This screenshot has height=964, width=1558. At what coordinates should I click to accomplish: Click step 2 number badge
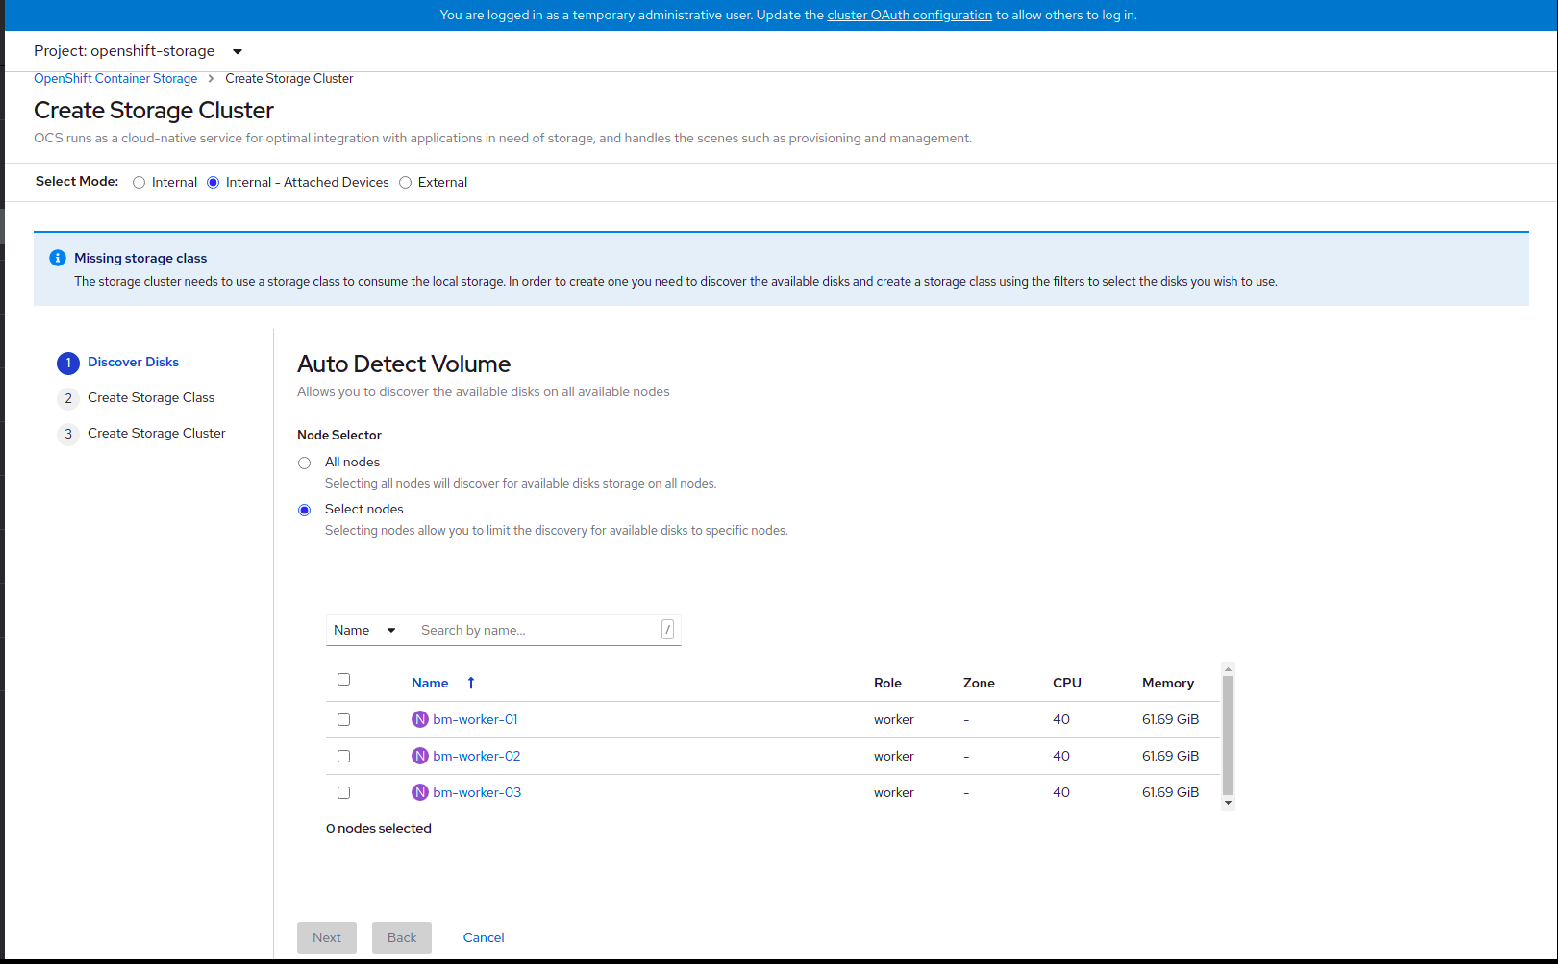click(x=68, y=398)
